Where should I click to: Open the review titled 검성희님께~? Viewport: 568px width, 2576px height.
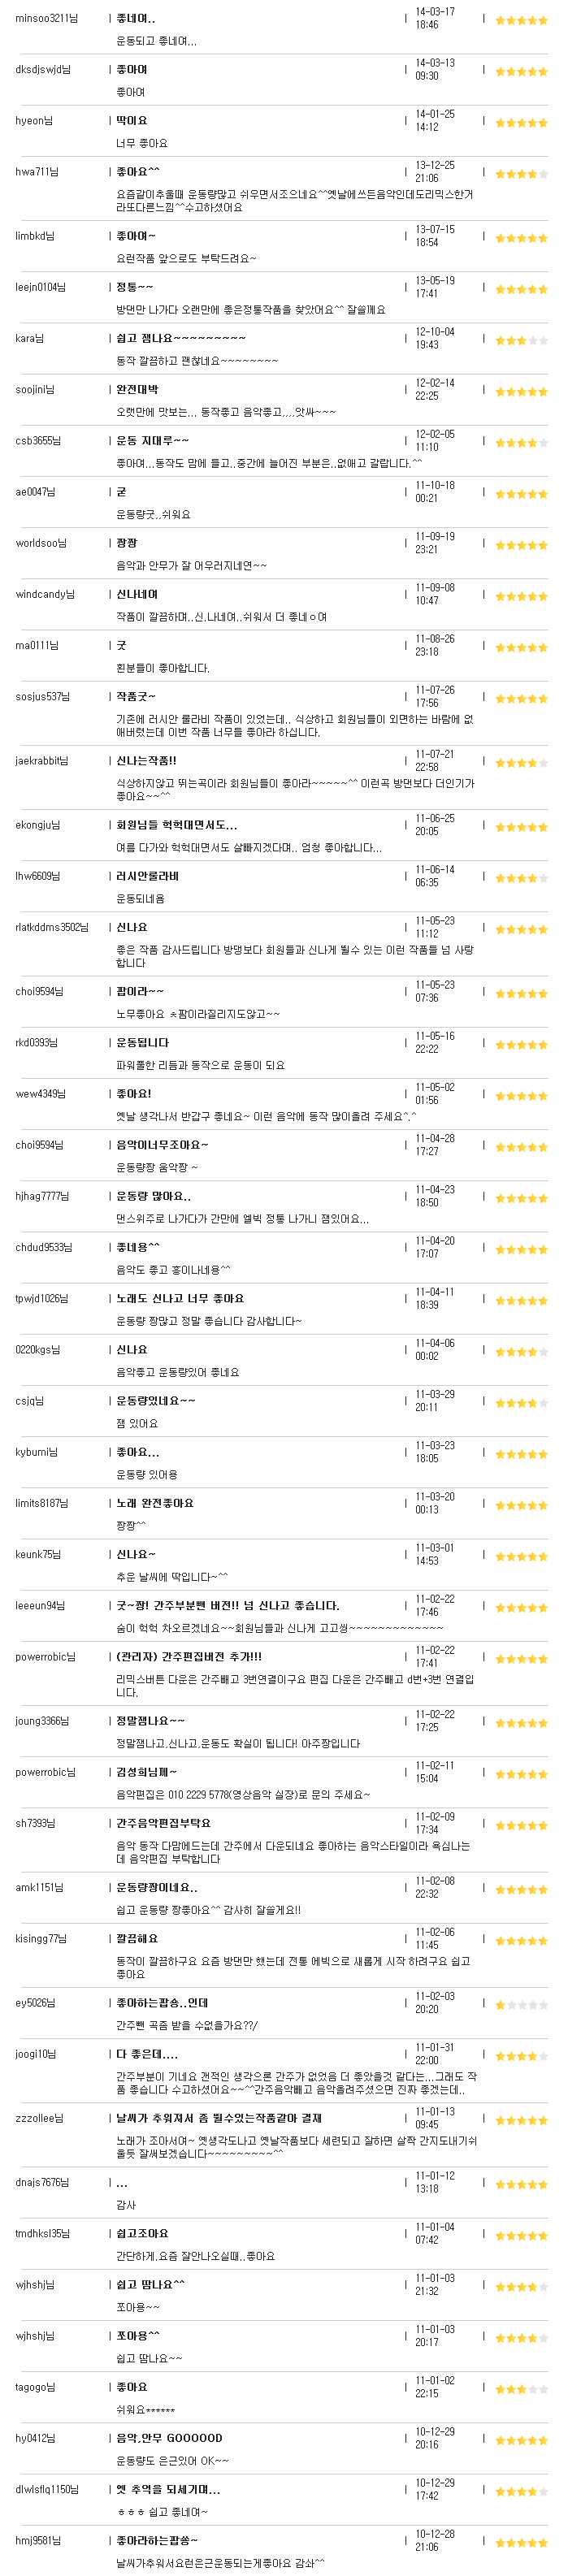click(x=146, y=1772)
